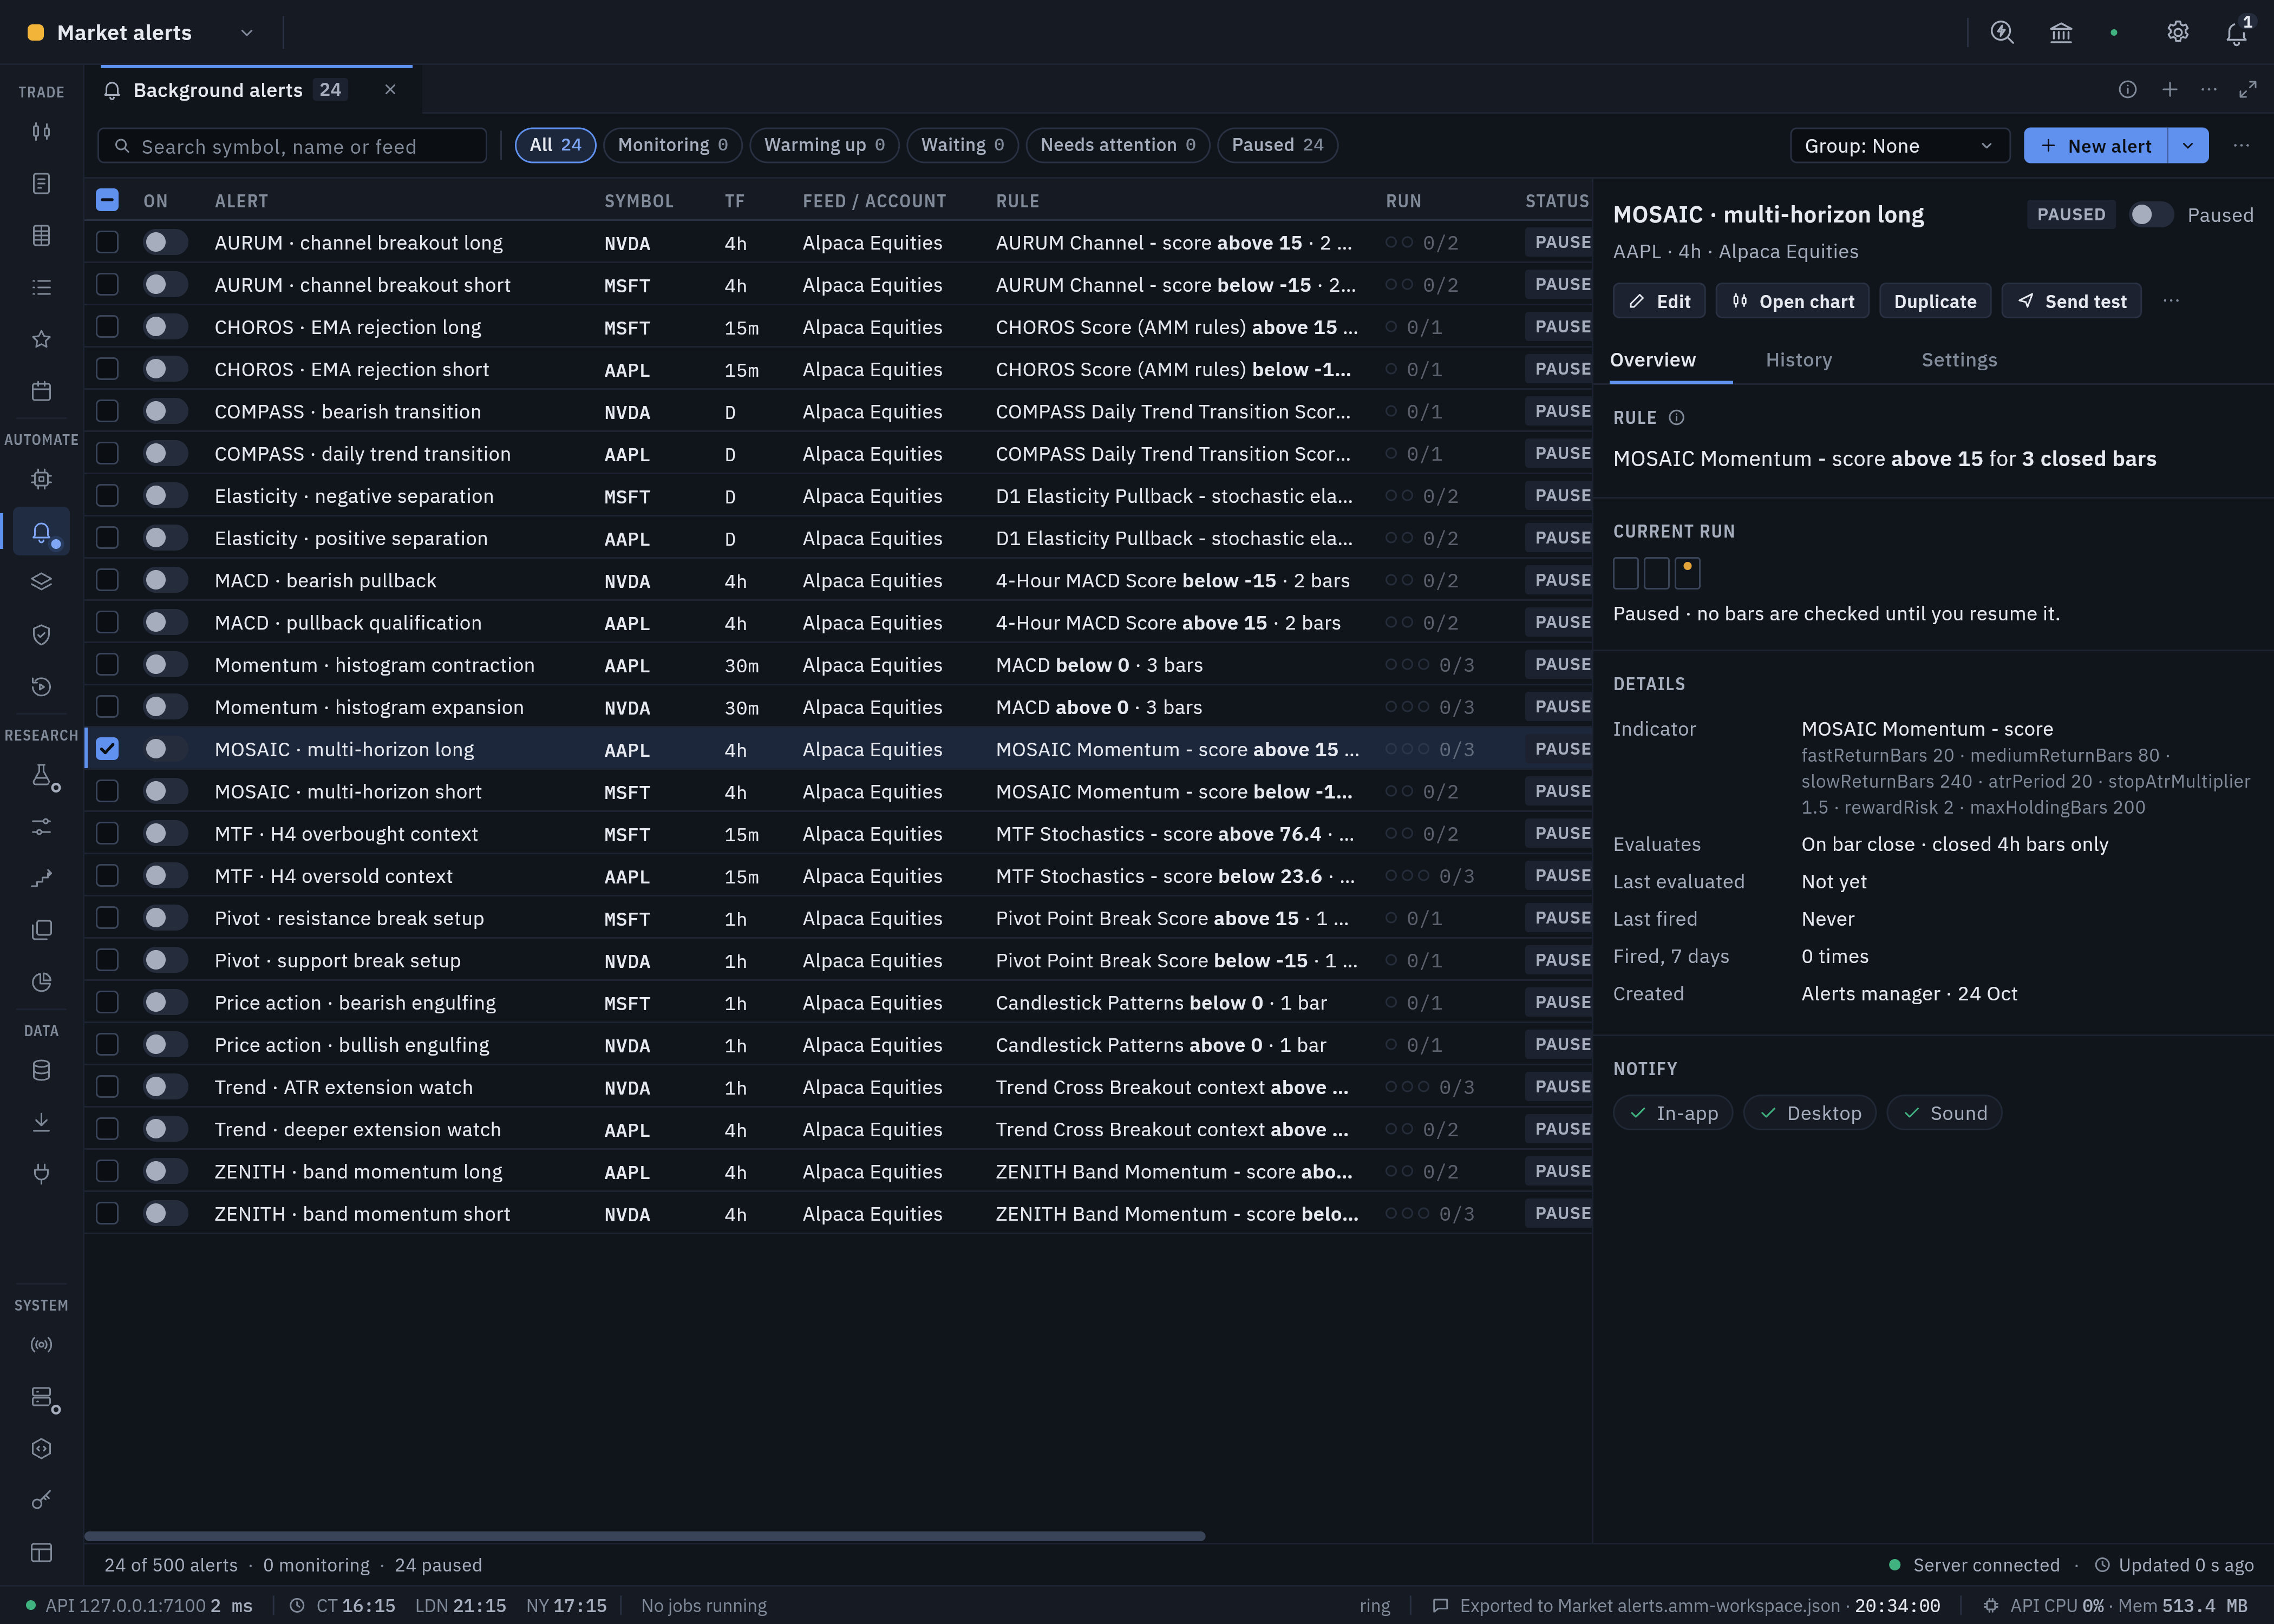Expand panel with the fullscreen arrows icon

2248,90
